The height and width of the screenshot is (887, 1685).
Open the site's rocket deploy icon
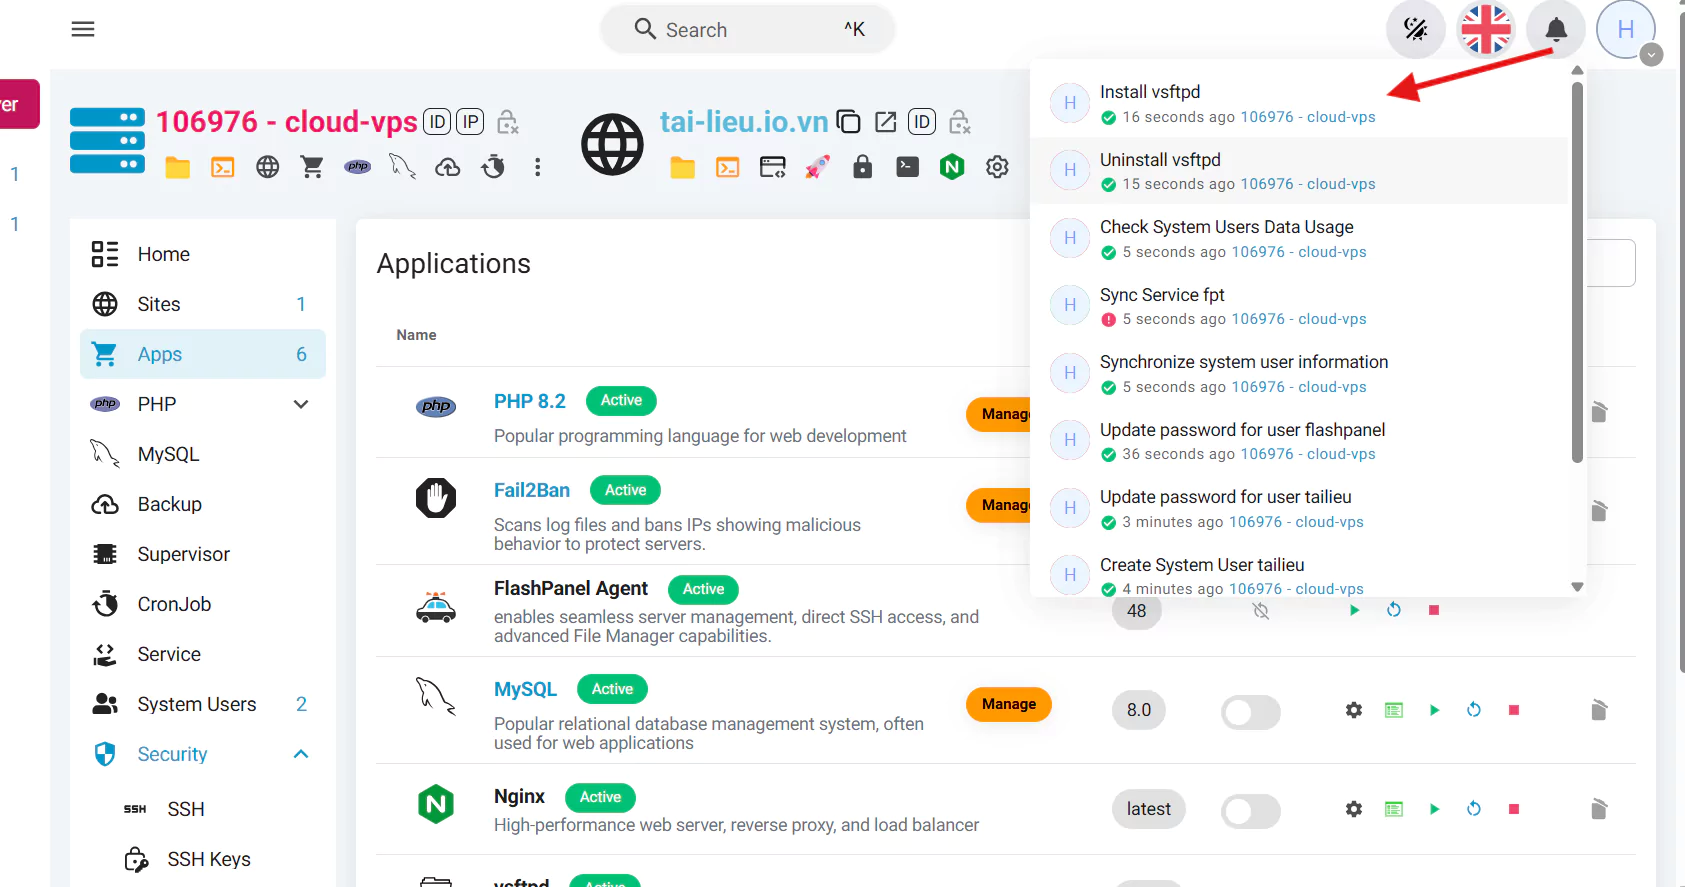point(817,167)
